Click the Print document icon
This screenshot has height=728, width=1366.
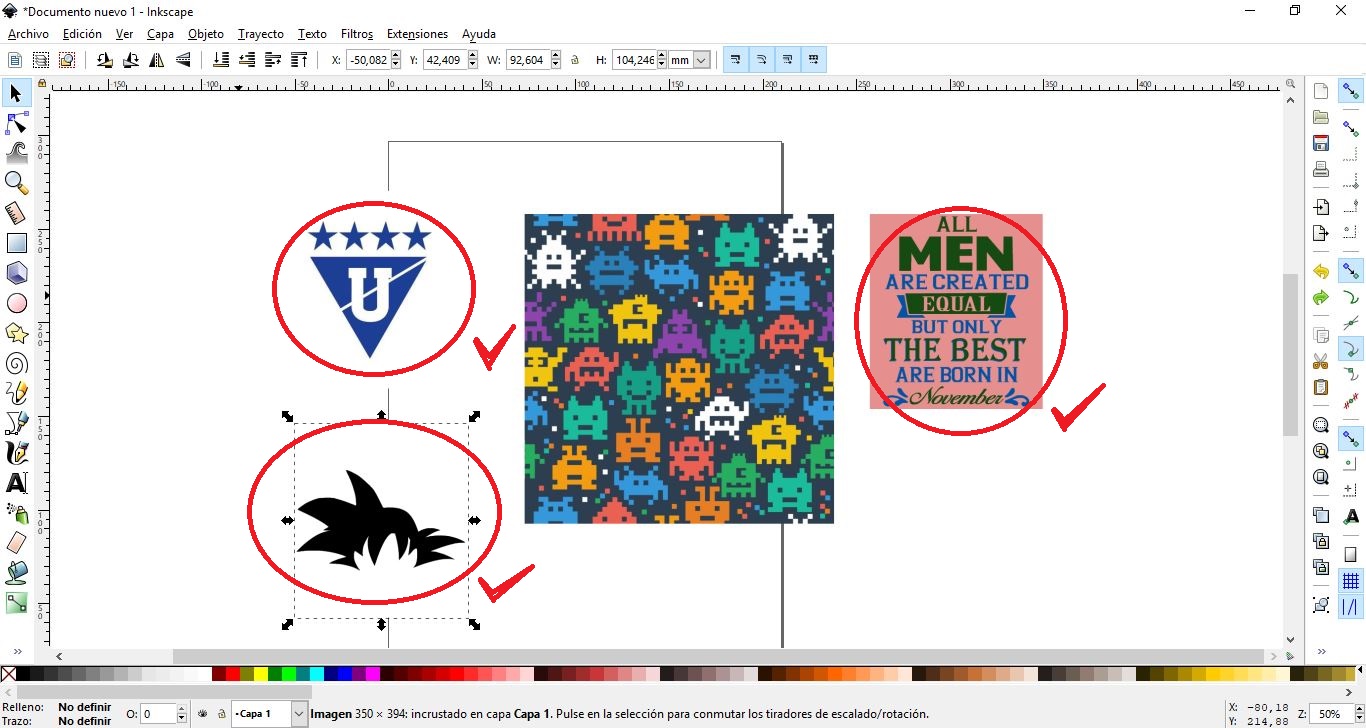click(1321, 169)
